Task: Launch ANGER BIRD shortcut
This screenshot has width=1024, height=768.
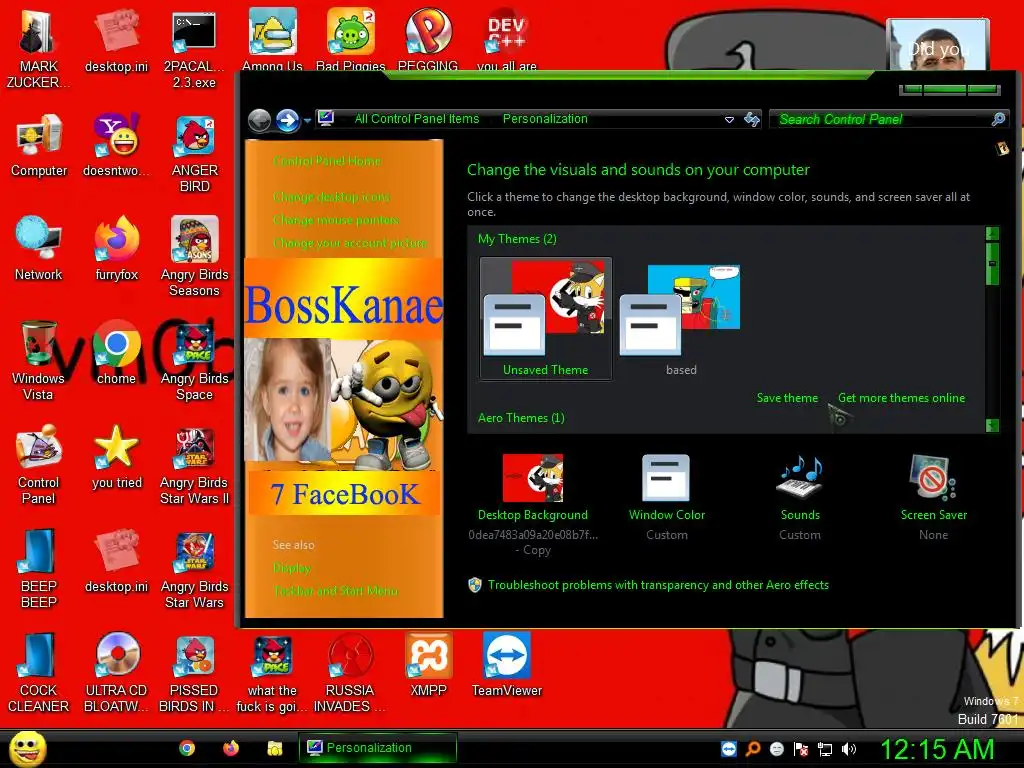Action: click(x=194, y=153)
